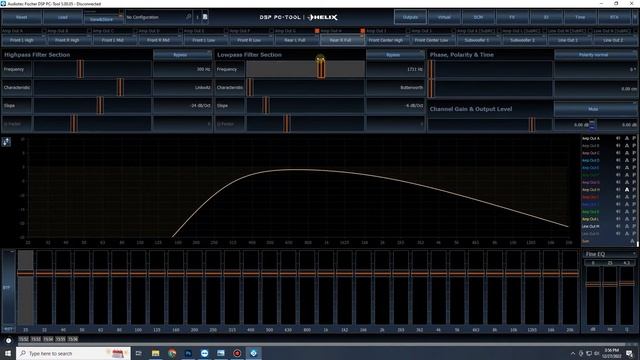Click the 'P' icon in the Line Out M row
Viewport: 640px width, 360px height.
(x=634, y=227)
